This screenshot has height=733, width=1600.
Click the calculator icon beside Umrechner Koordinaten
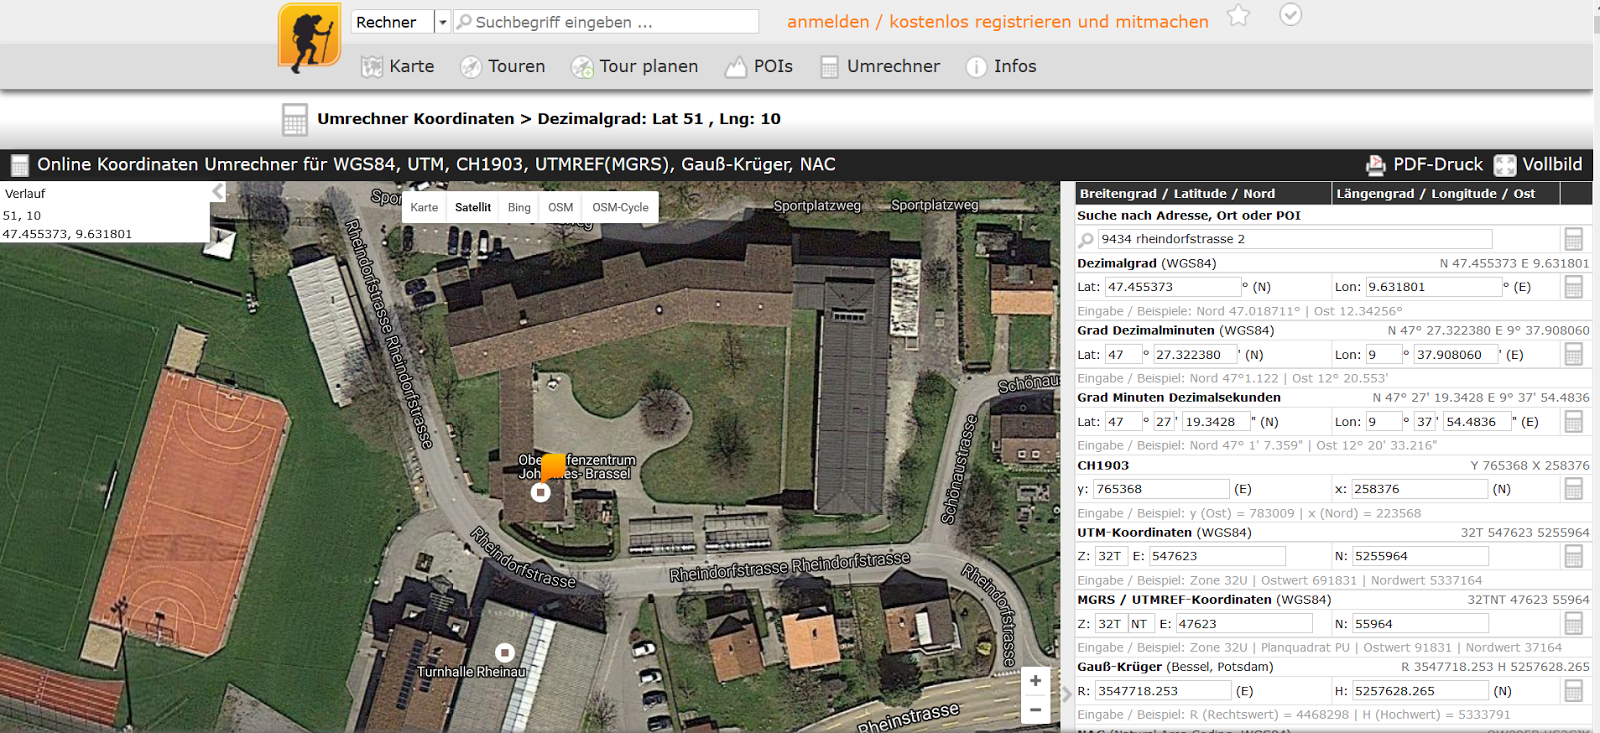(x=295, y=119)
